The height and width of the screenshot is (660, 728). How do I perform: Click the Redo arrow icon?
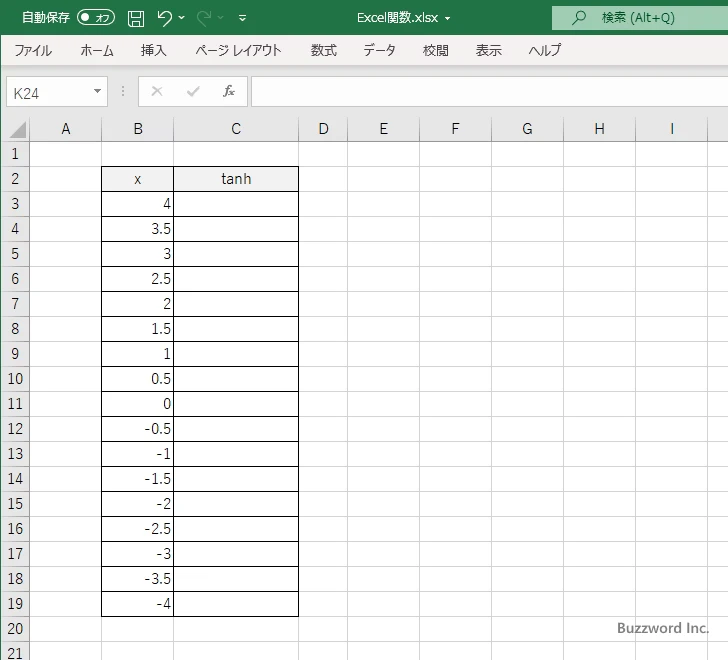[205, 18]
